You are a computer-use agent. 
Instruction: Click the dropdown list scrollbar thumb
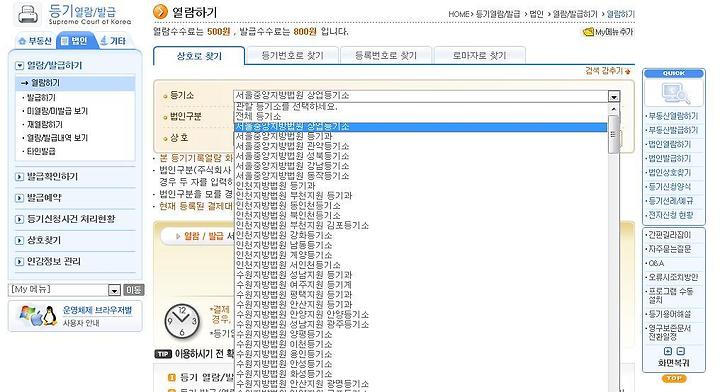click(x=613, y=134)
